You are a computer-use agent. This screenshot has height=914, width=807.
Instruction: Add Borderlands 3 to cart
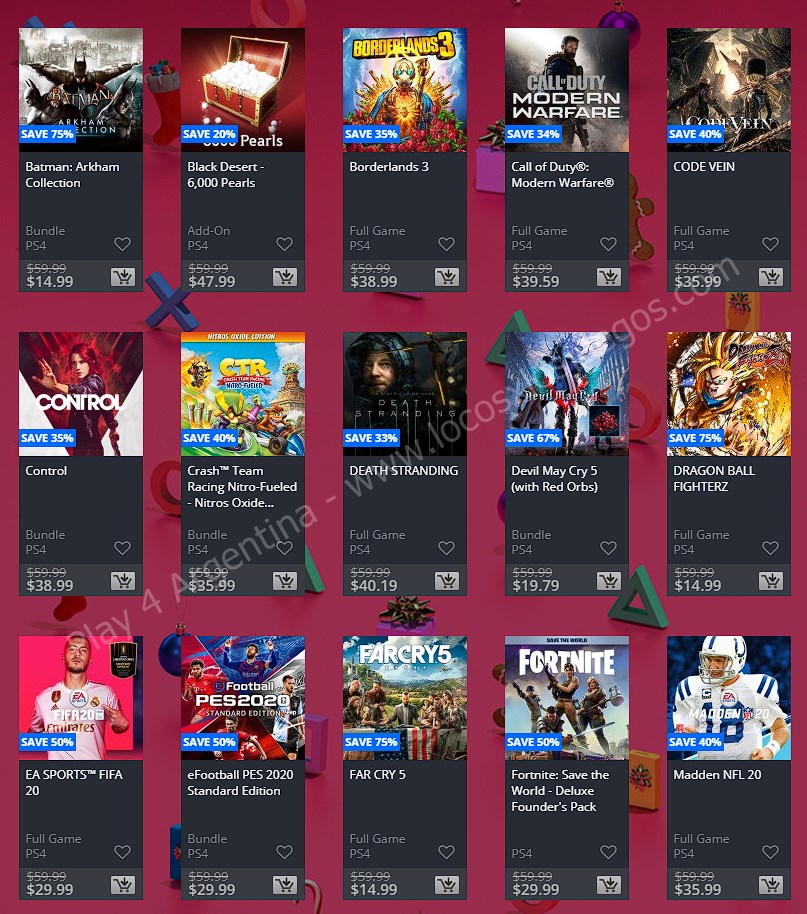pos(447,277)
